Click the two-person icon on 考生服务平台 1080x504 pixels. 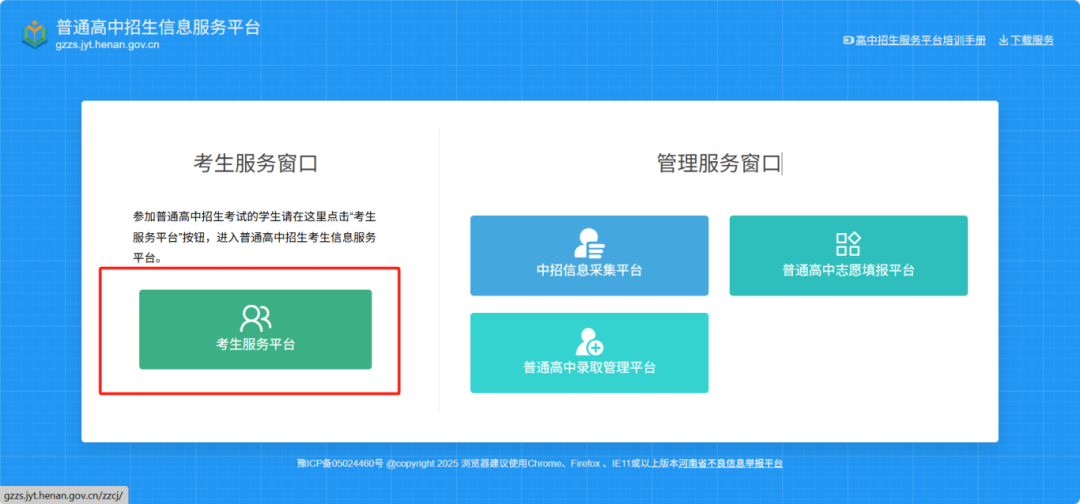(x=255, y=318)
